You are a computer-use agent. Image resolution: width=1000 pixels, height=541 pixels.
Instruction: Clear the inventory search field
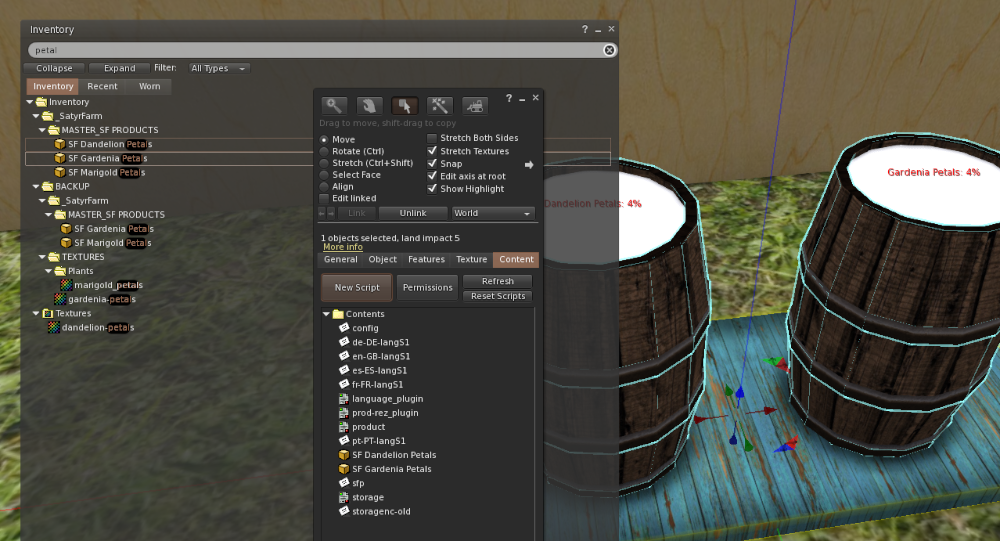point(609,49)
